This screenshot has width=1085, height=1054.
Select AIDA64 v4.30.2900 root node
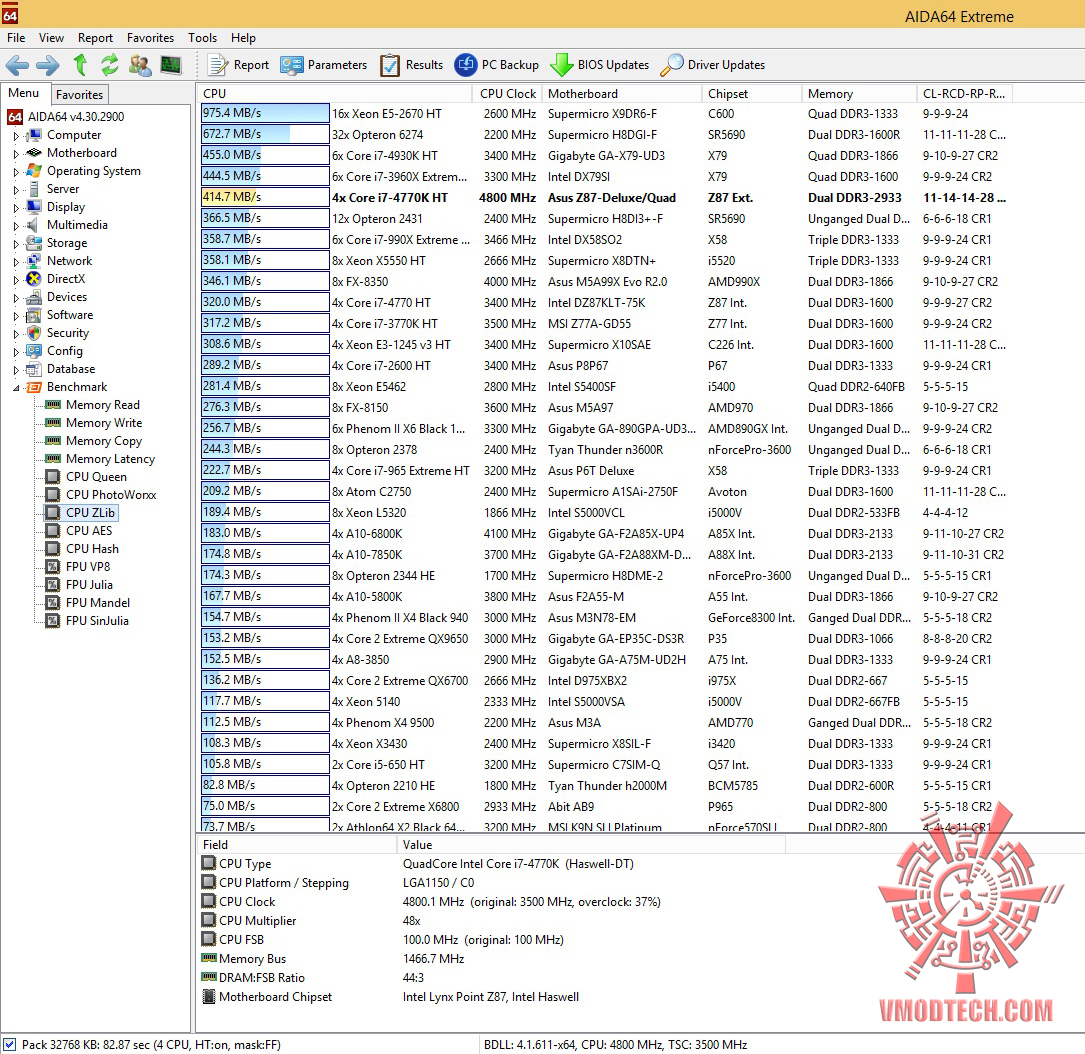[66, 117]
